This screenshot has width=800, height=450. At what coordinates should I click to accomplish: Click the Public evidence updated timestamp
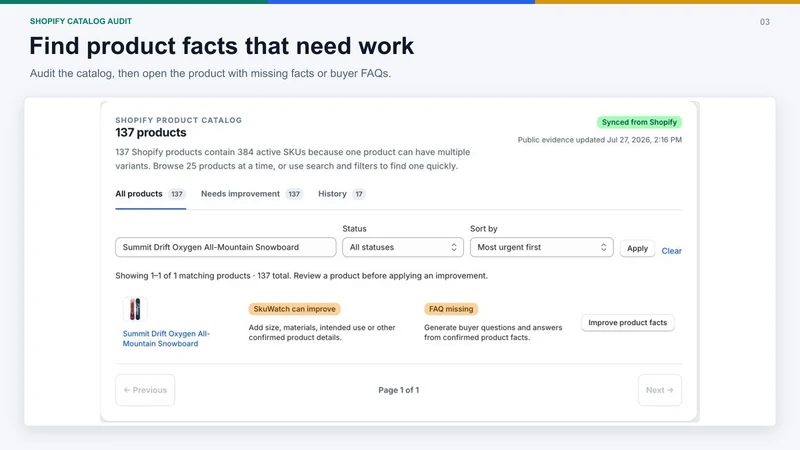coord(599,140)
